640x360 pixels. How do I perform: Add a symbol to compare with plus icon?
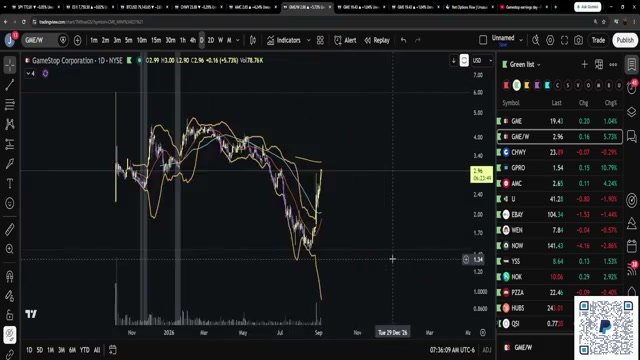[x=78, y=40]
